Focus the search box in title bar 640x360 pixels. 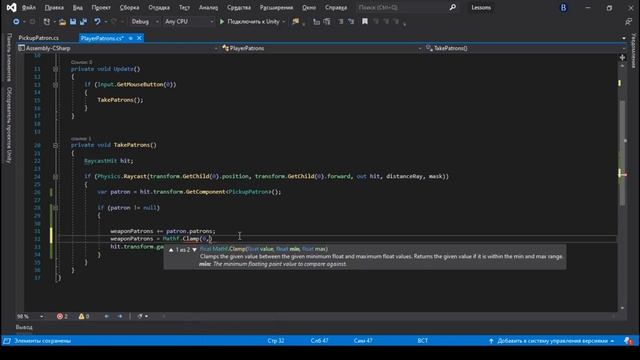[x=402, y=7]
